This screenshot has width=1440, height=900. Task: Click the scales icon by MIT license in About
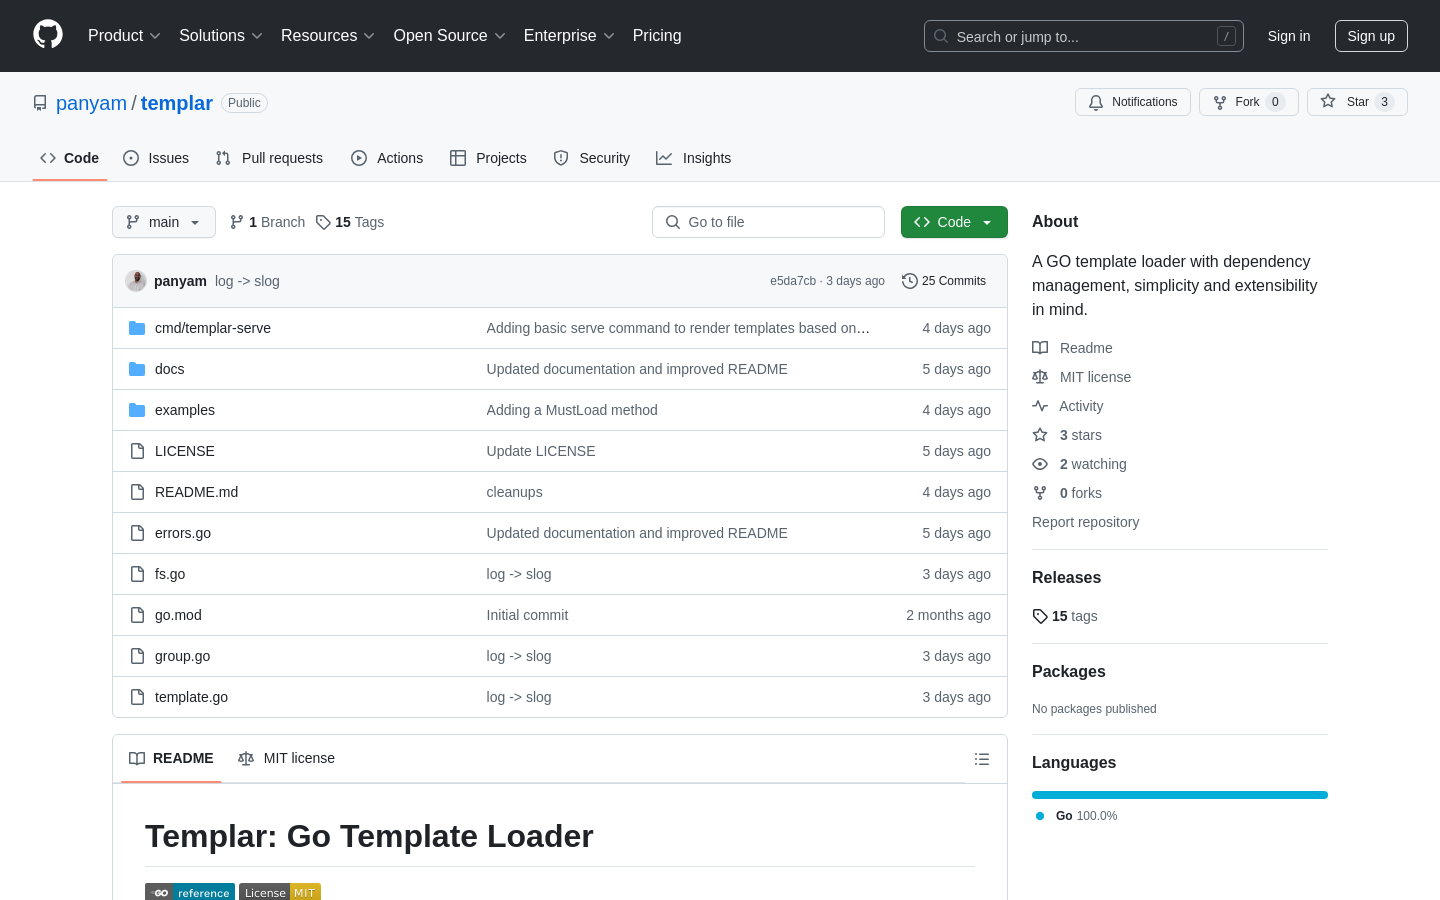1040,377
